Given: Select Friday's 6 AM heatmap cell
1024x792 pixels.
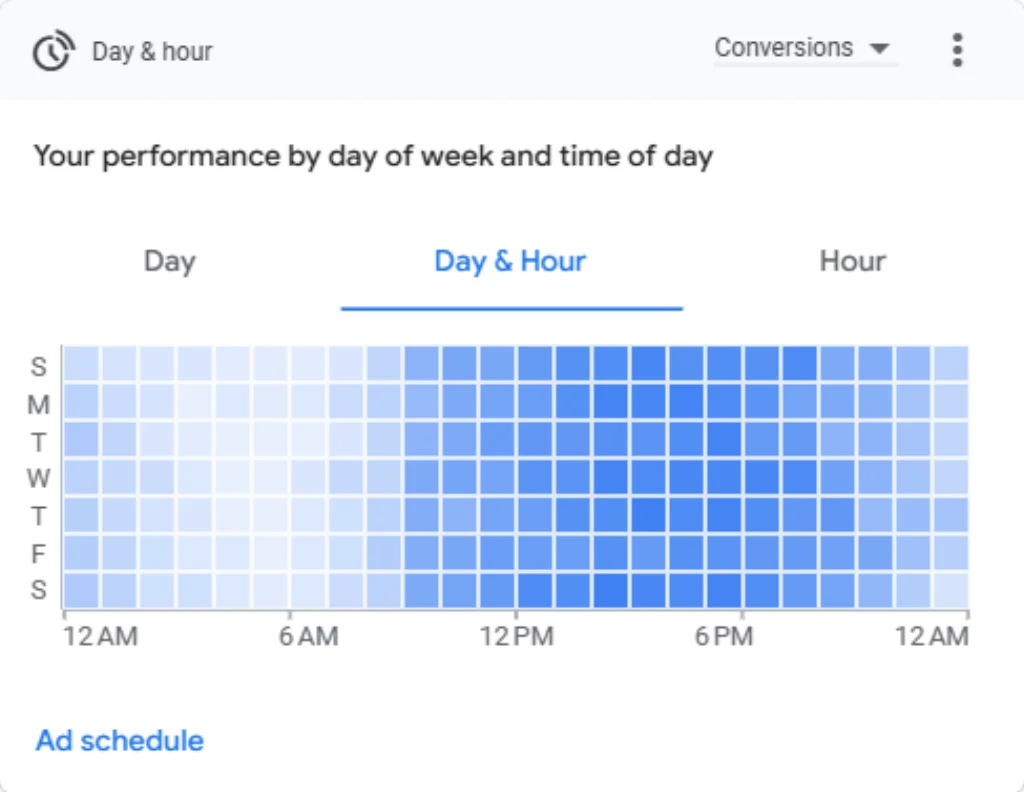Looking at the screenshot, I should [x=308, y=552].
